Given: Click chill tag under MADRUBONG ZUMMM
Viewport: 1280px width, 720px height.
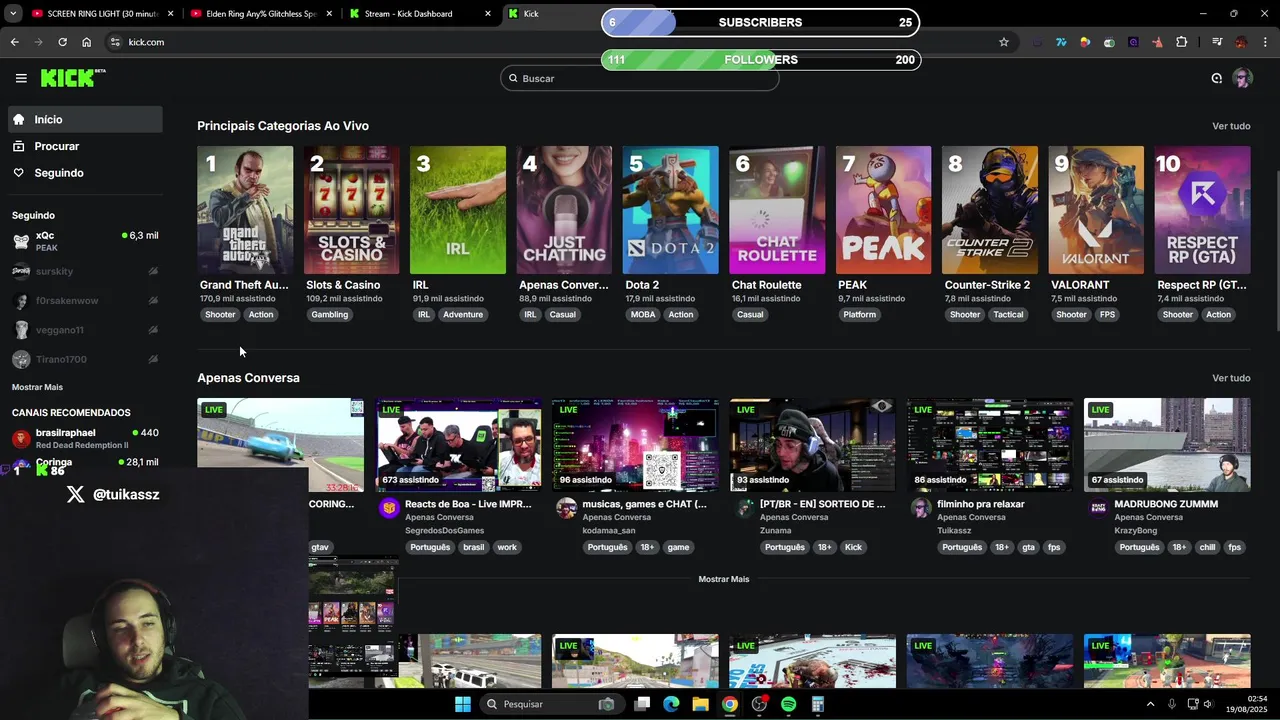Looking at the screenshot, I should [1207, 547].
